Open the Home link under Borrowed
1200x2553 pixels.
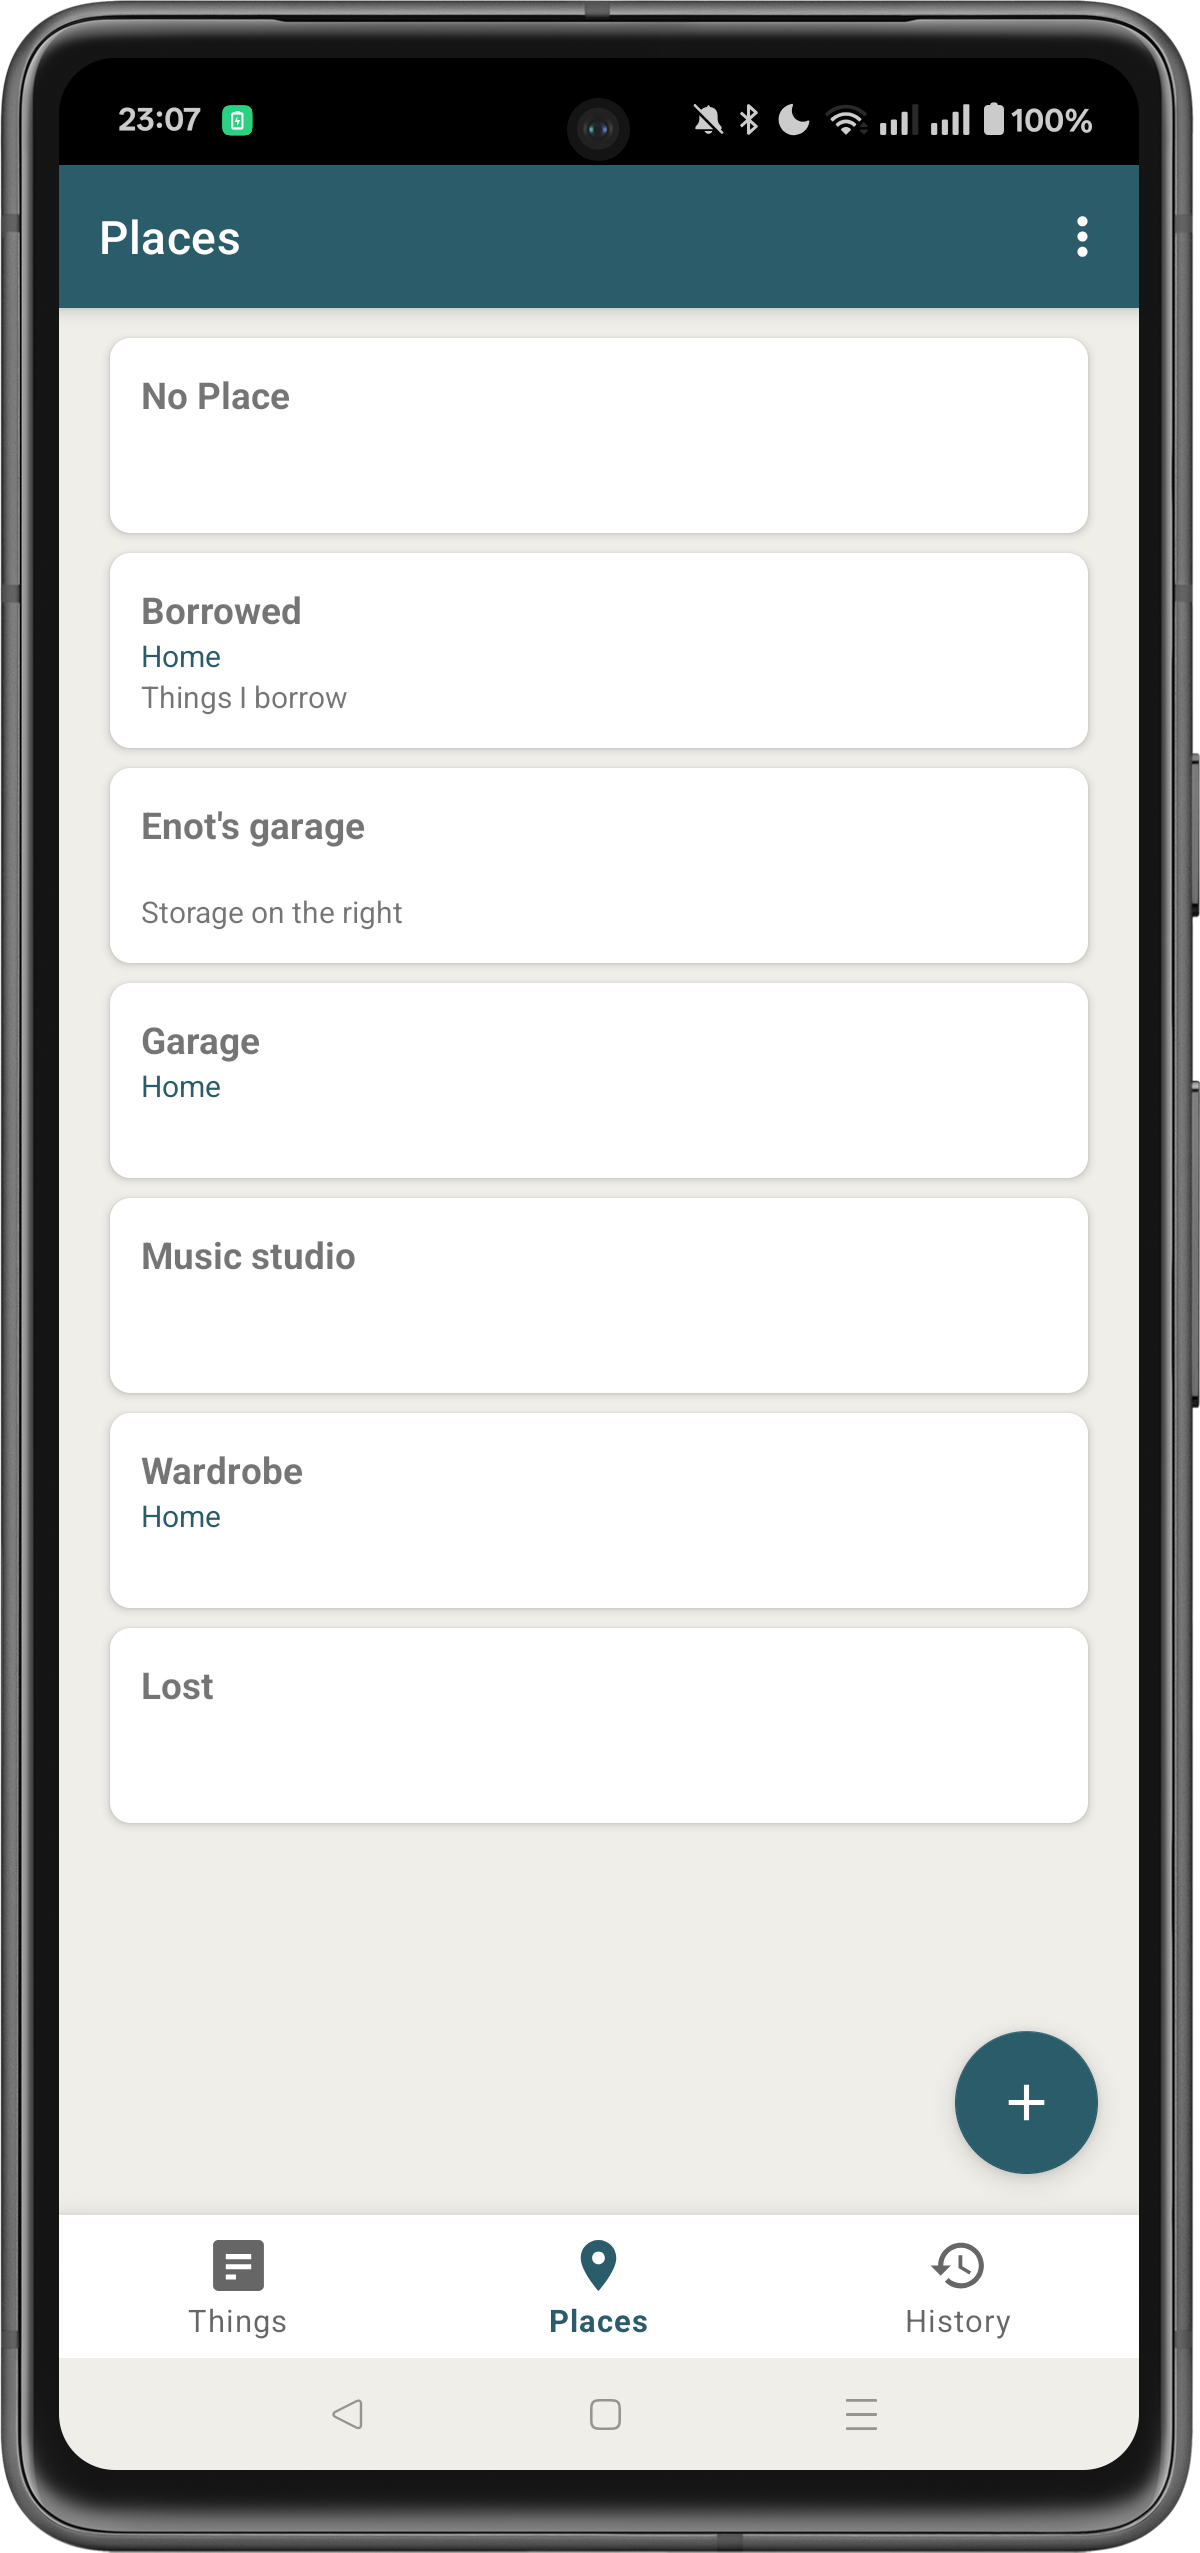[x=181, y=657]
